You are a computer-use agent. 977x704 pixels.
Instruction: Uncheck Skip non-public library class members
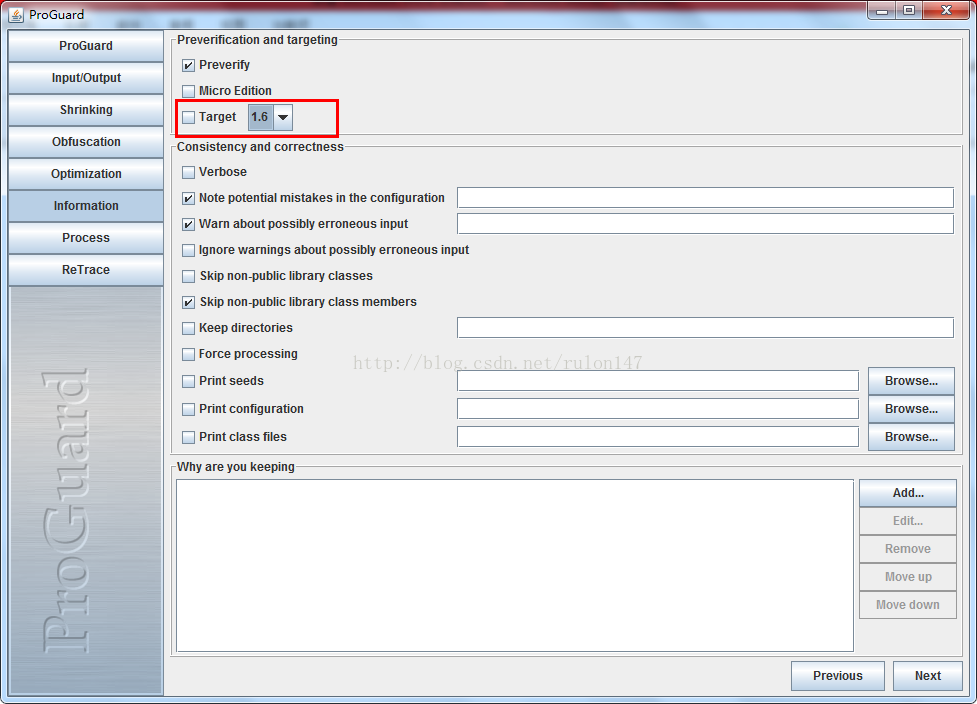click(188, 302)
